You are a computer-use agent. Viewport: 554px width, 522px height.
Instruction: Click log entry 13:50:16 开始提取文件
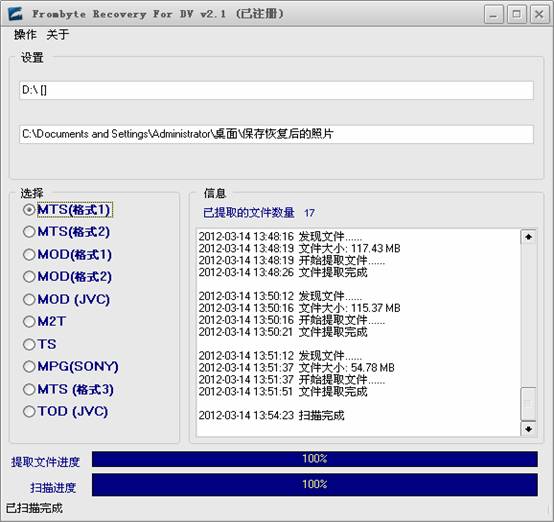coord(292,320)
